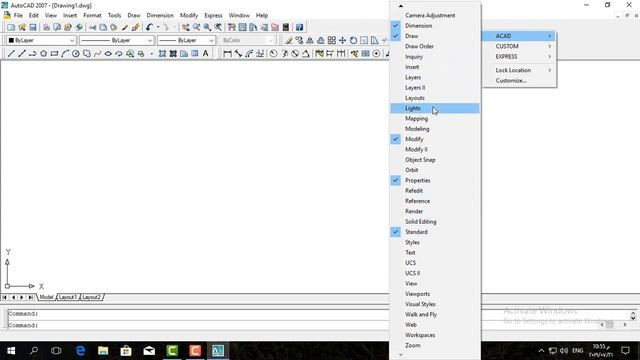Choose Viewports from the toolbar list

(435, 294)
